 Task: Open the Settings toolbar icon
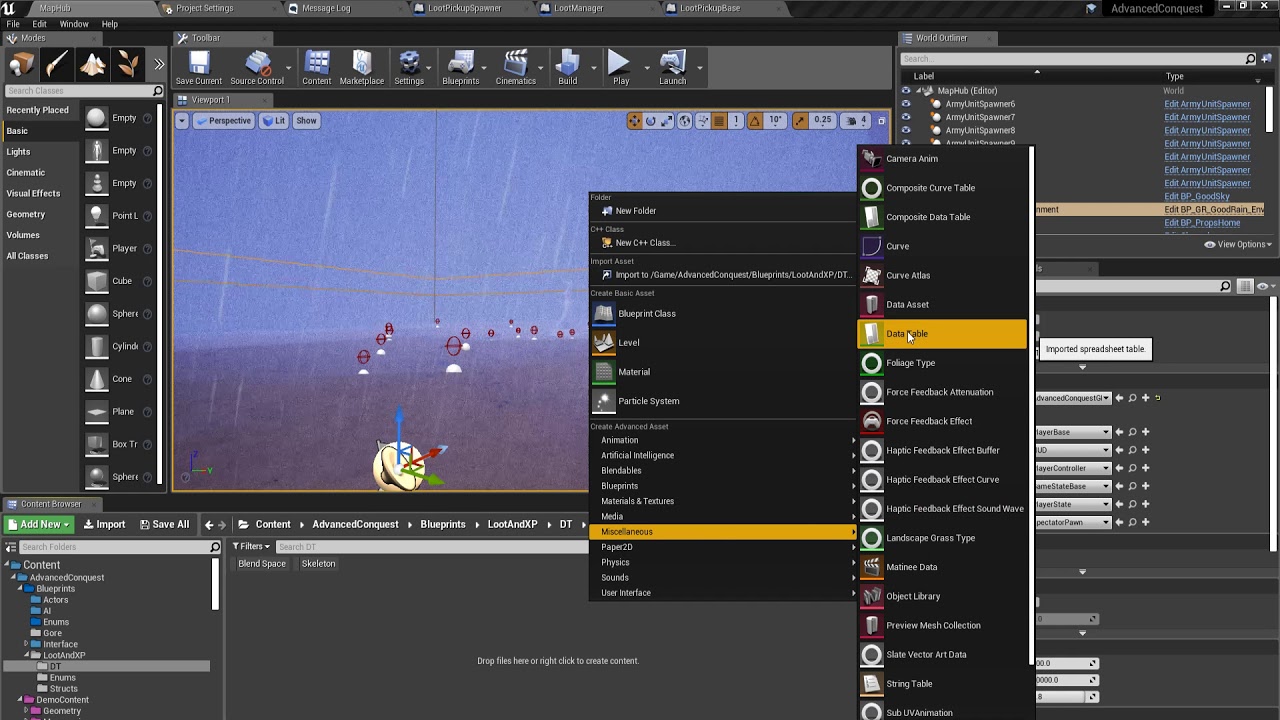click(x=409, y=68)
